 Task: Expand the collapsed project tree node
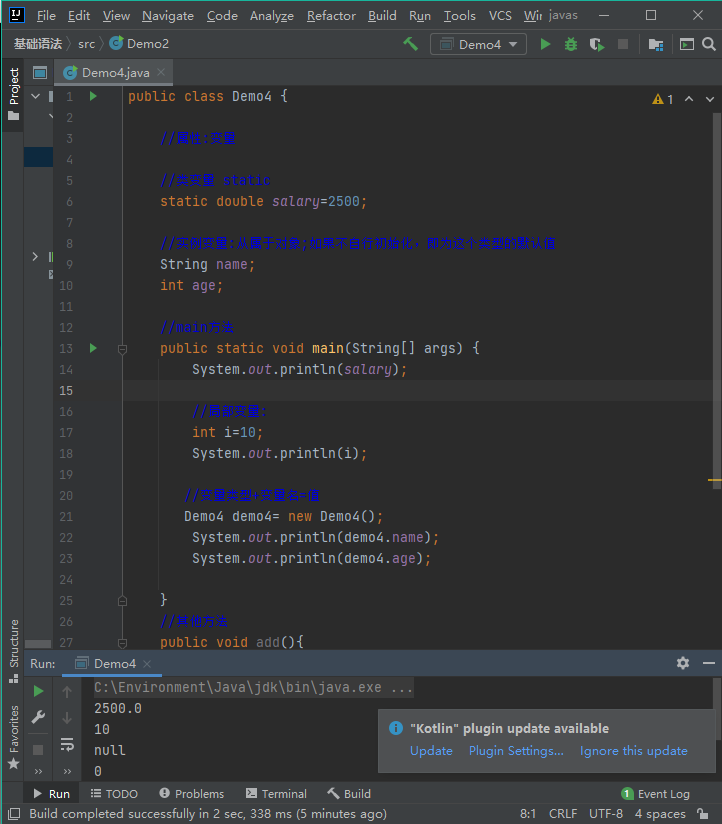click(x=36, y=257)
